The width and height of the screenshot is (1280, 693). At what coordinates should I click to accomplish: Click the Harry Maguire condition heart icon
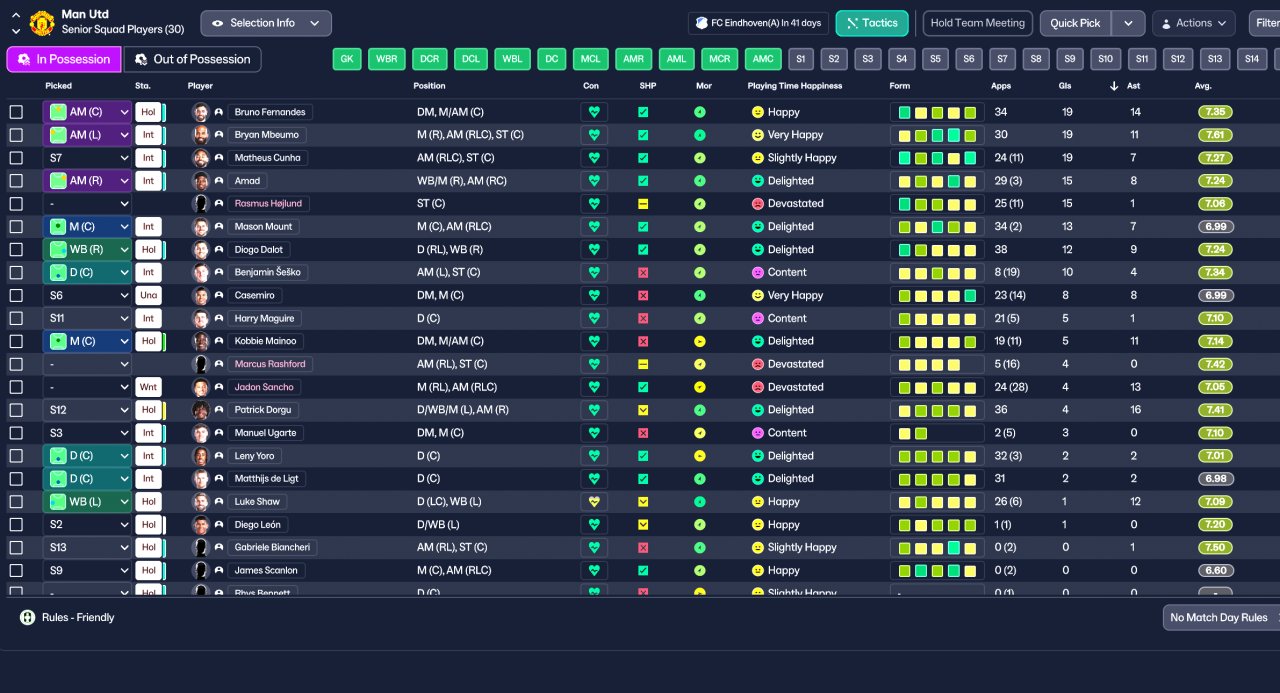pyautogui.click(x=594, y=318)
